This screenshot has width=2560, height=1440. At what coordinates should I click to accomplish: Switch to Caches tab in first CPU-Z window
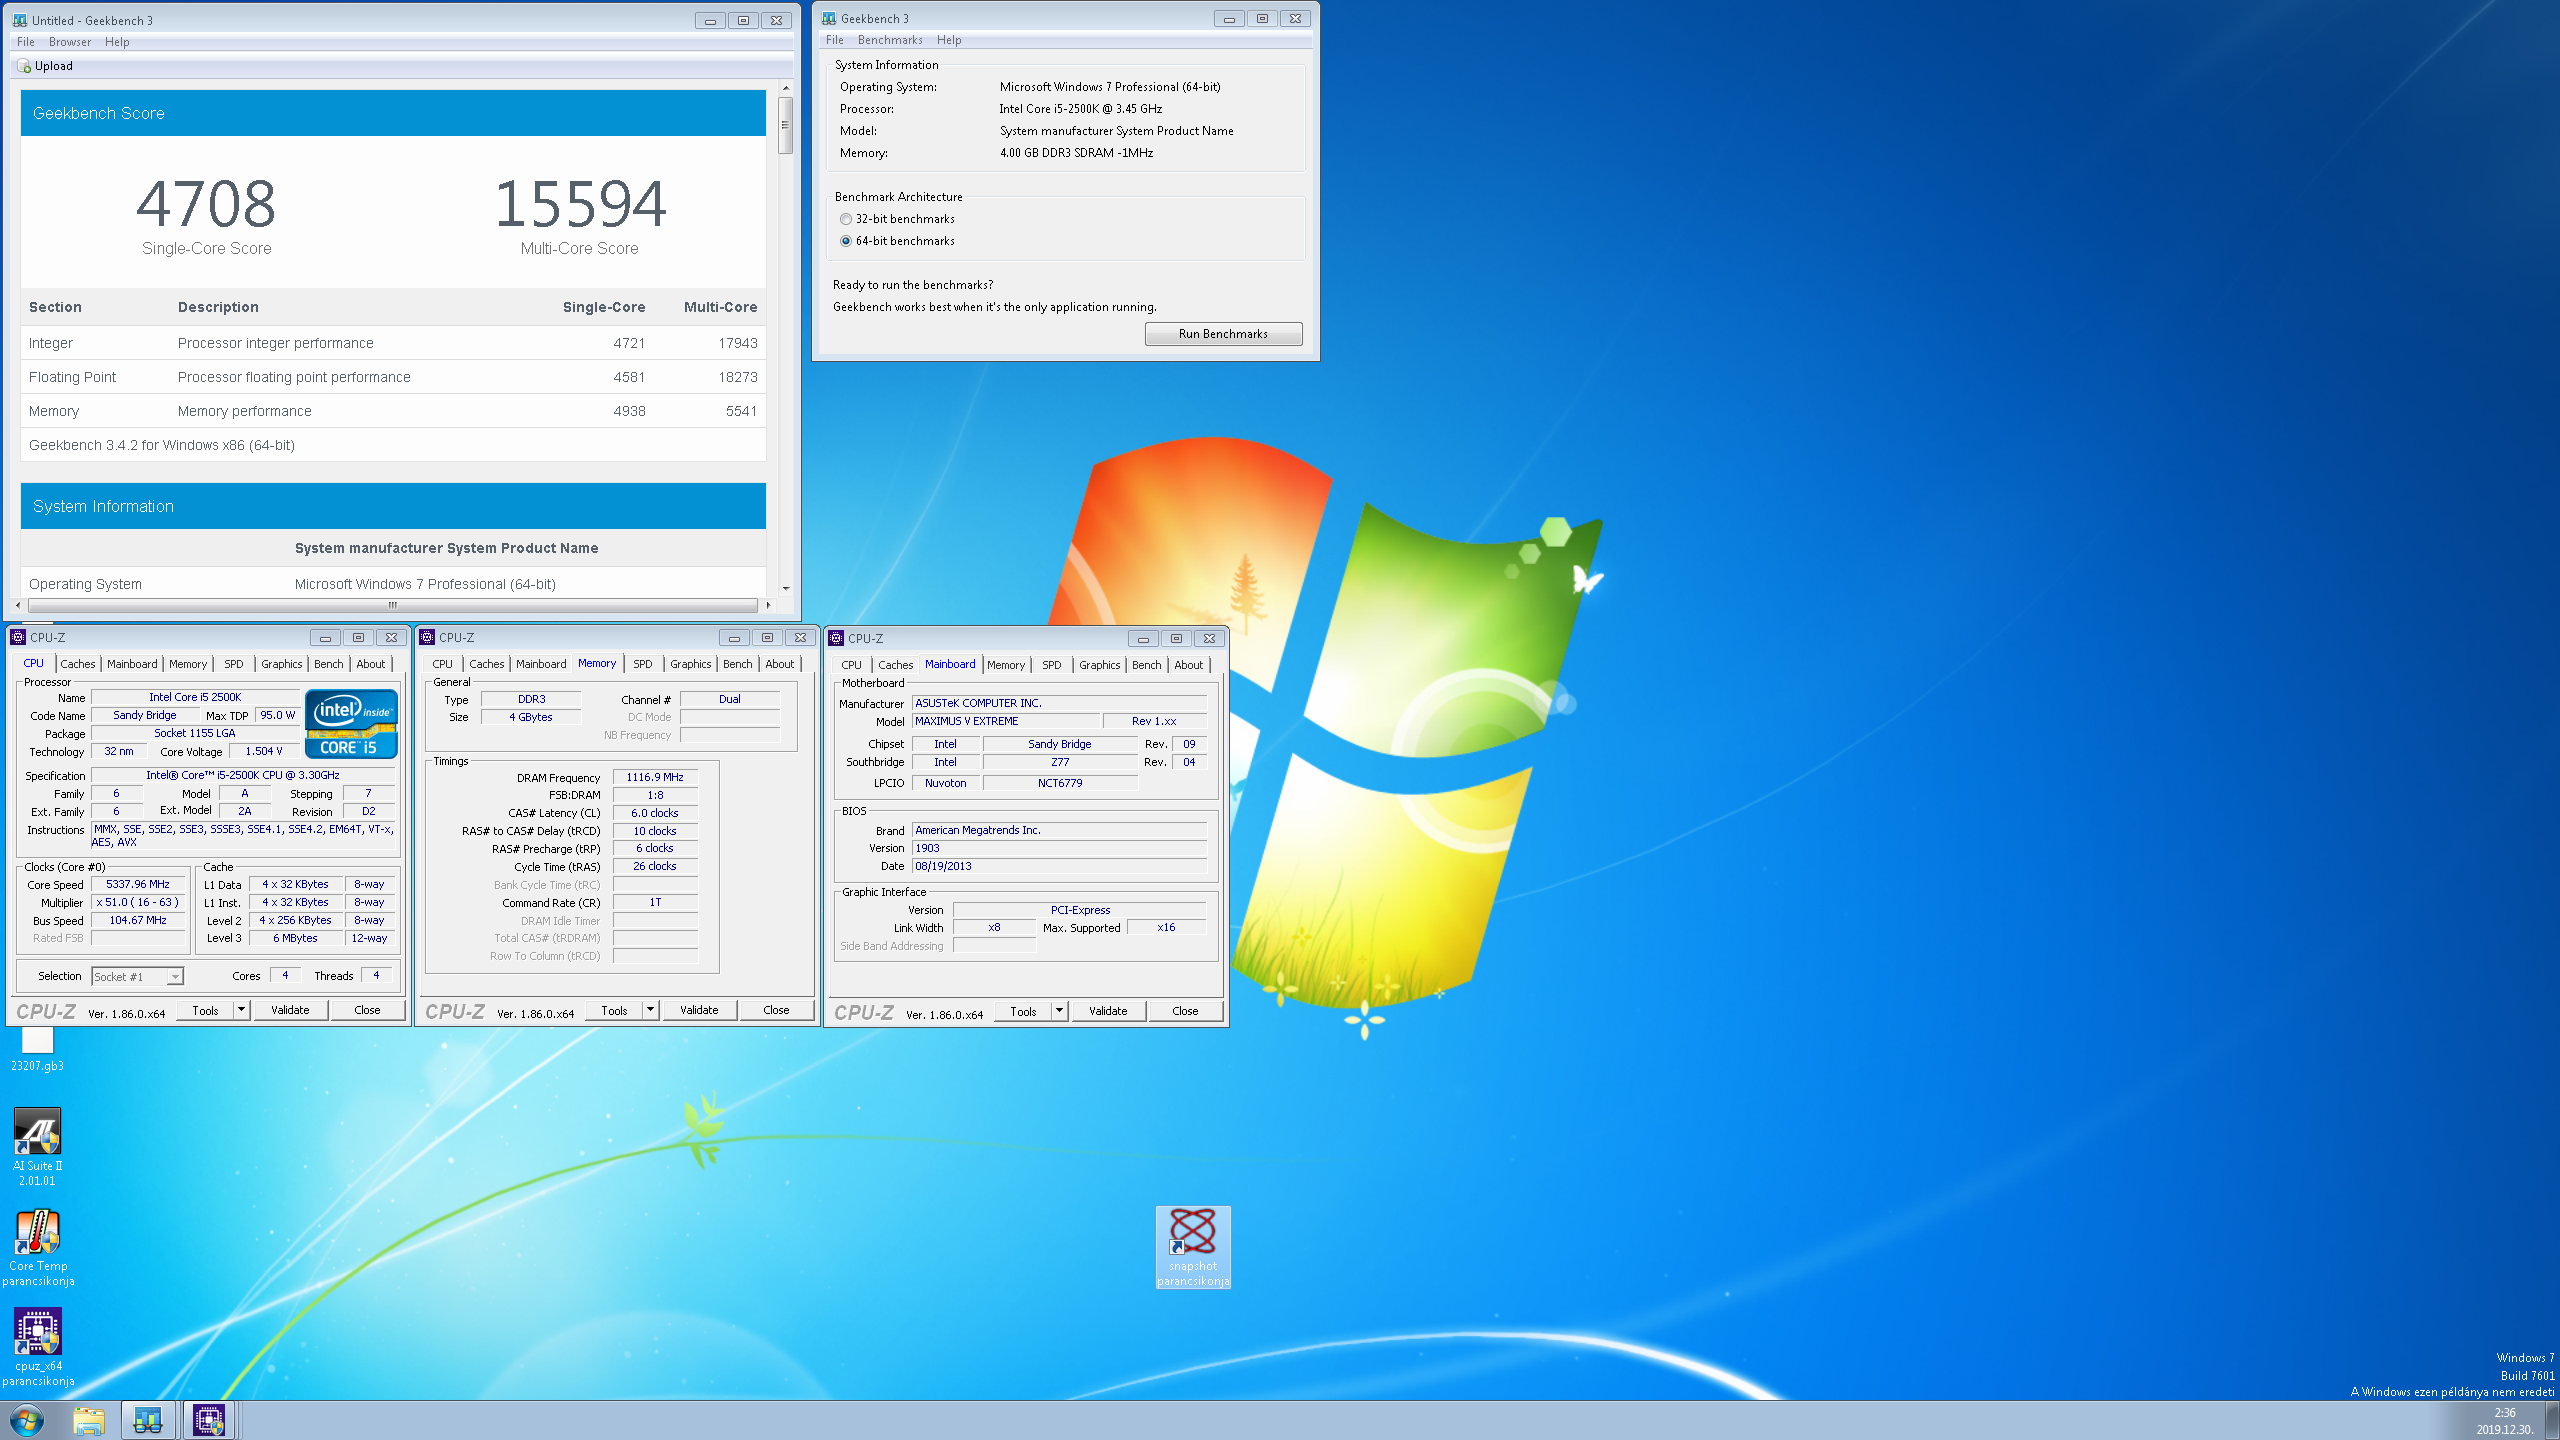point(77,664)
